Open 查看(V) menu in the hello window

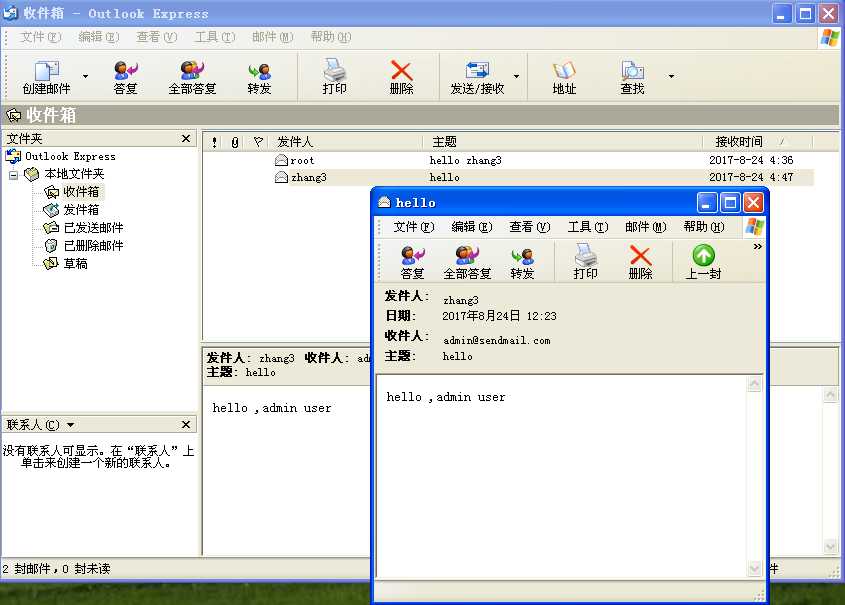[530, 227]
